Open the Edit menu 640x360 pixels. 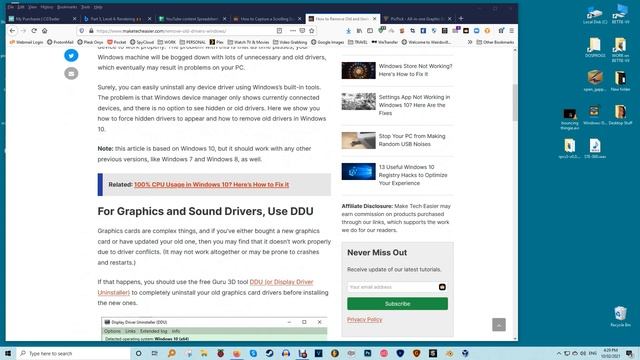(x=21, y=7)
